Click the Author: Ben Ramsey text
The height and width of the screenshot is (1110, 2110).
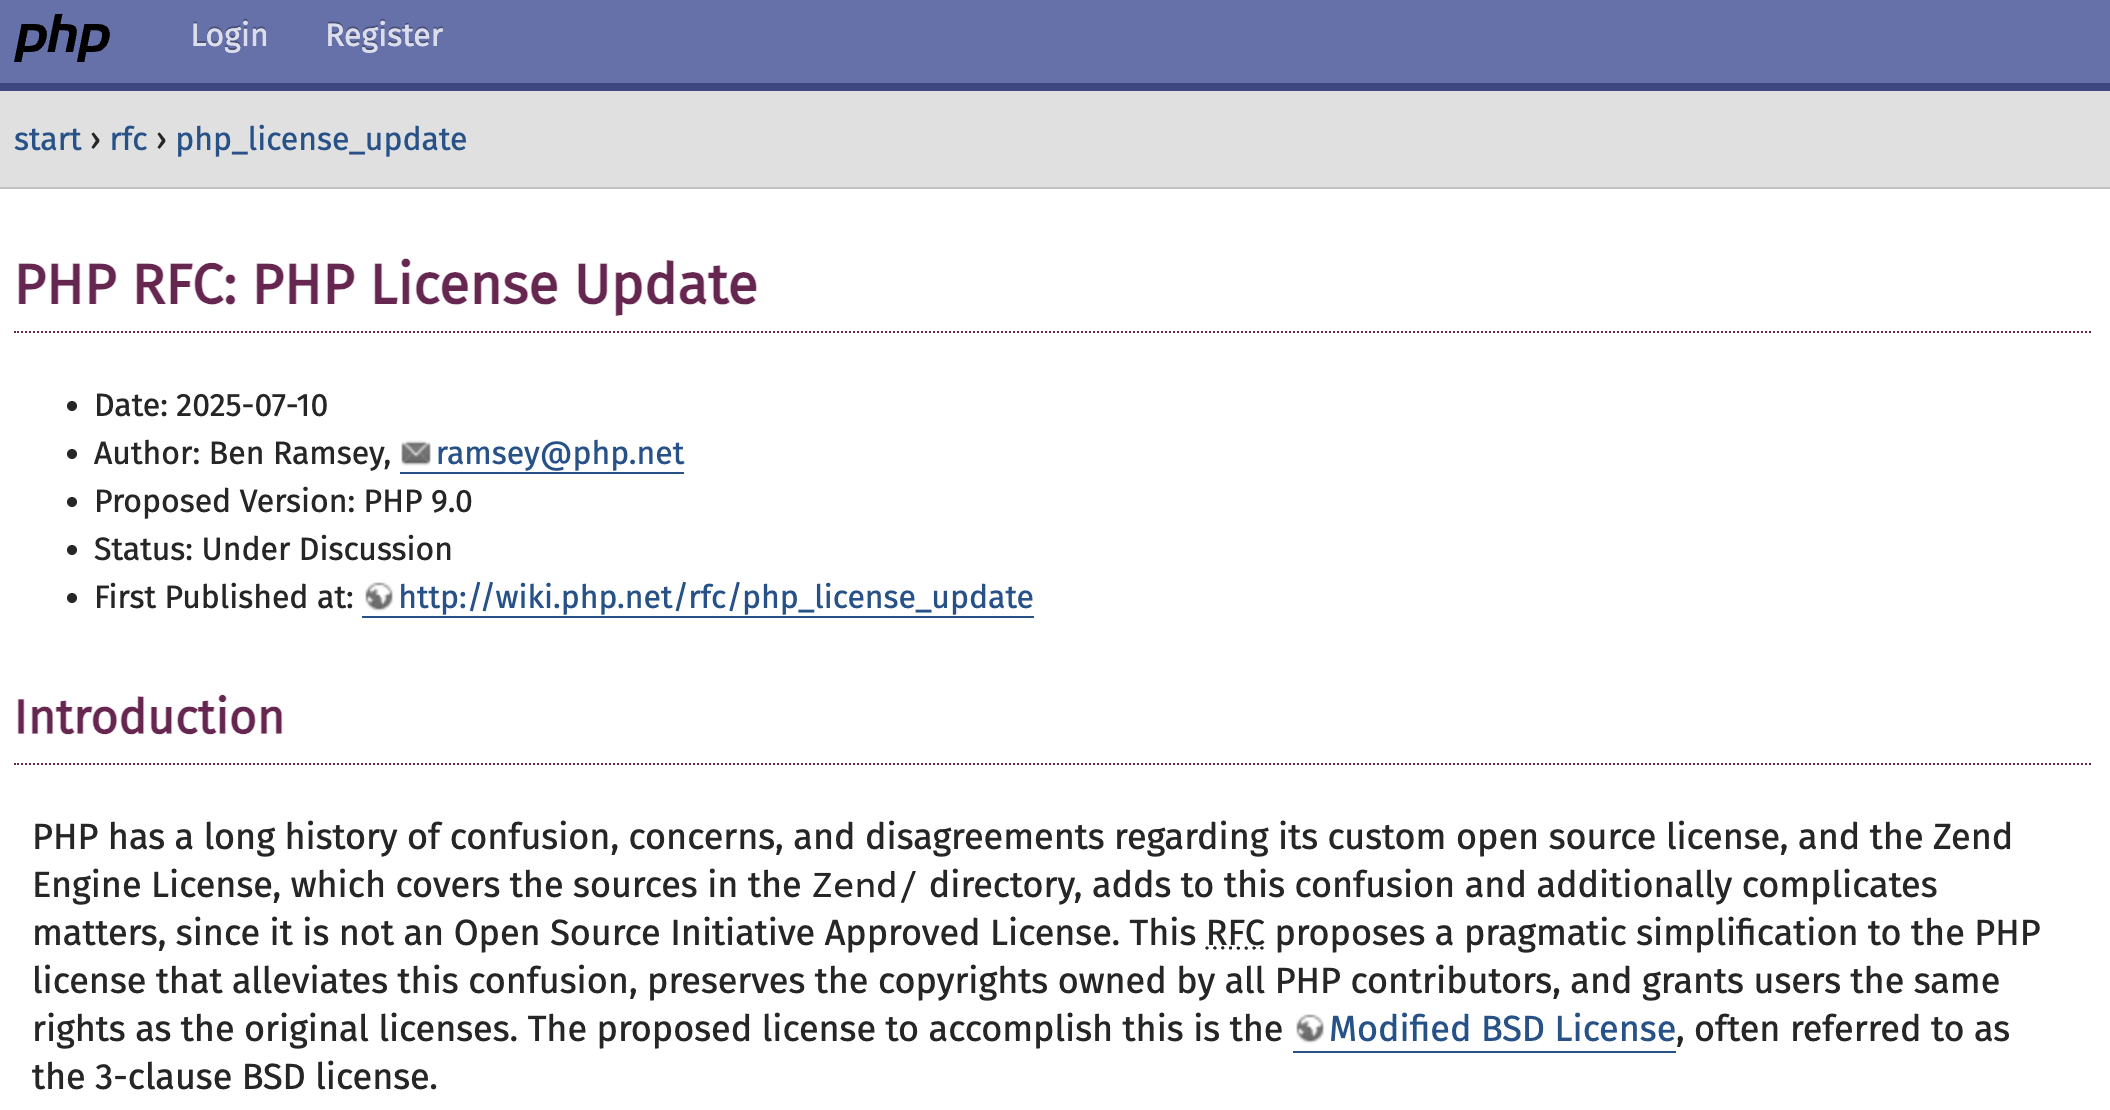coord(243,454)
